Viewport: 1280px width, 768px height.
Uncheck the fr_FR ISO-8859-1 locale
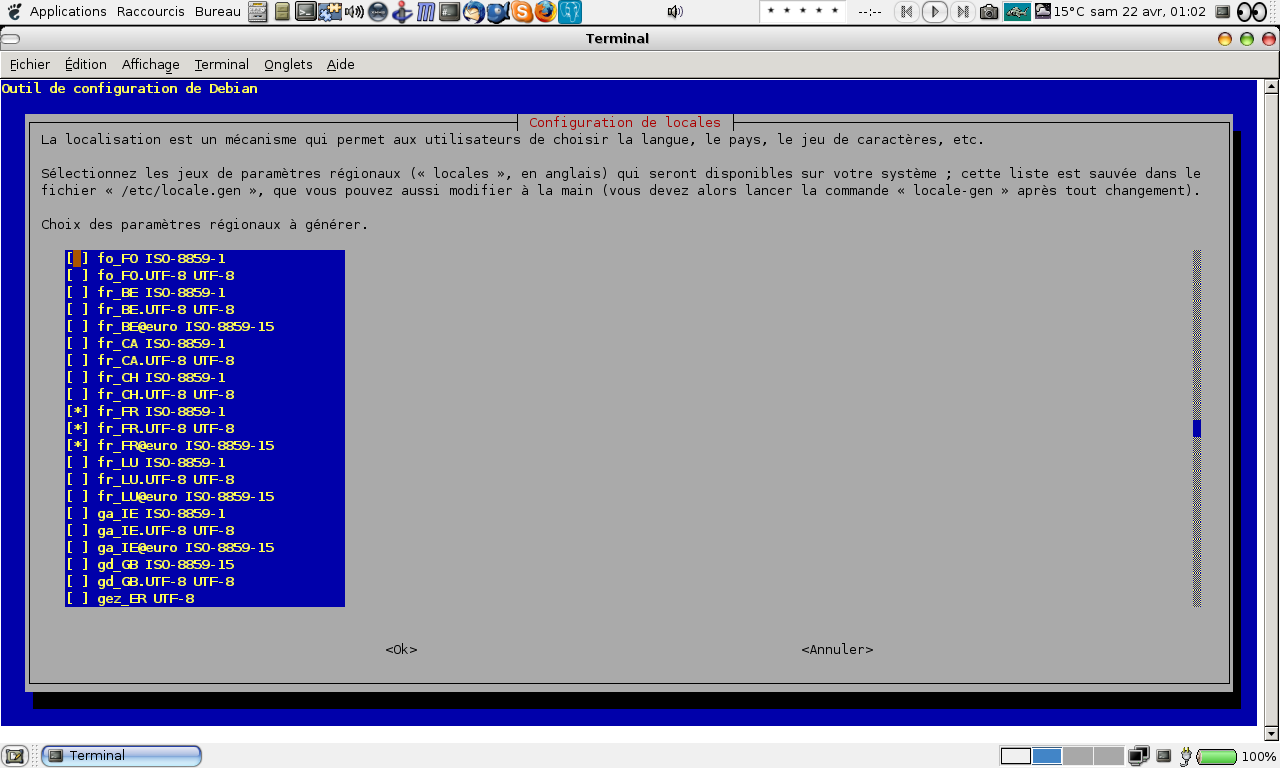coord(77,412)
